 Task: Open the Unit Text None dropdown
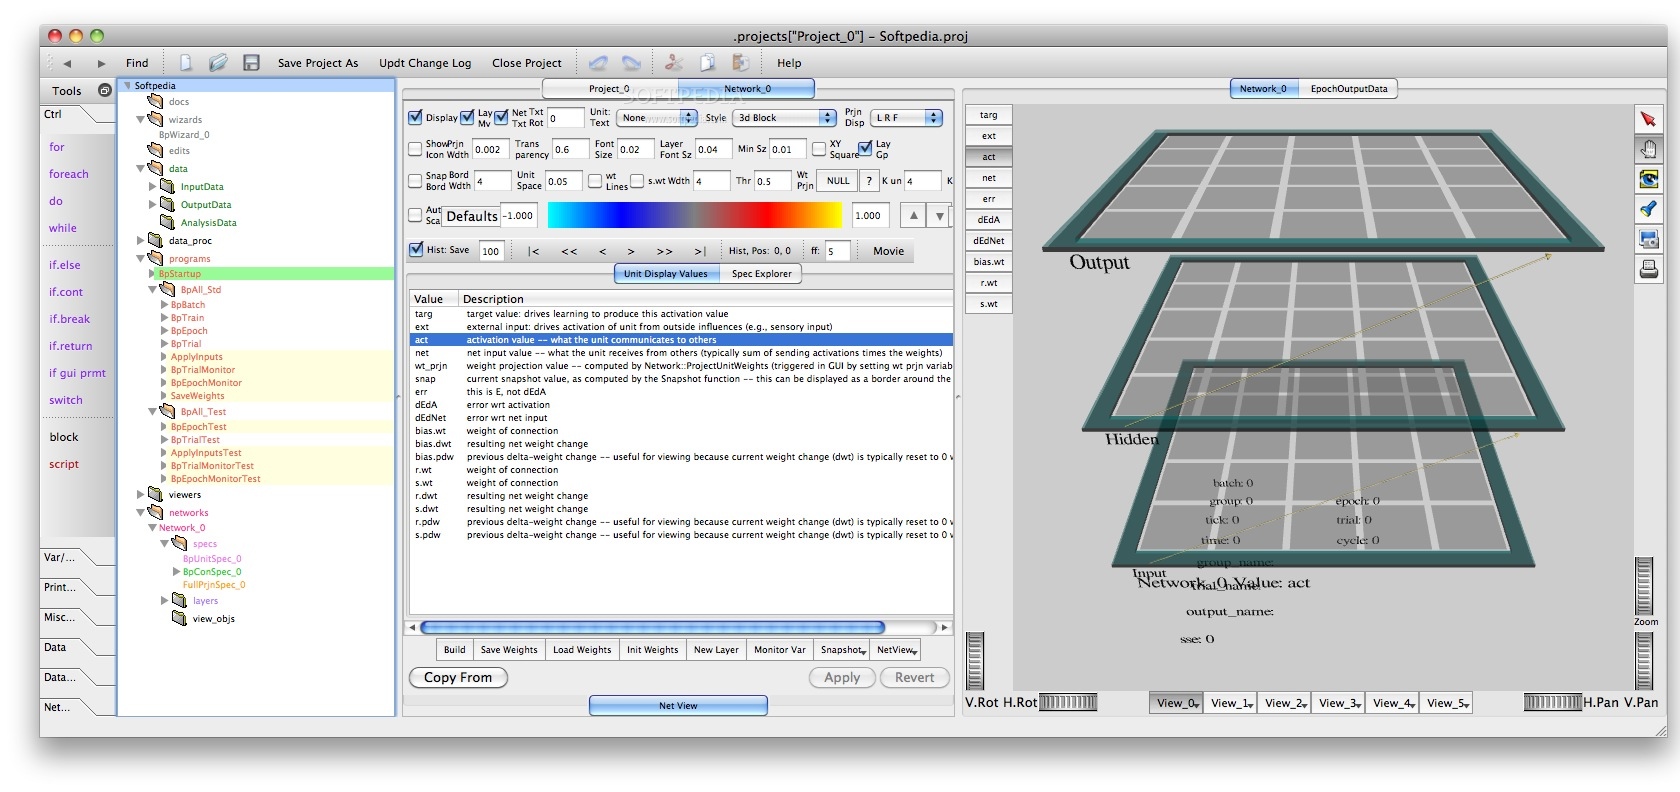[x=656, y=118]
